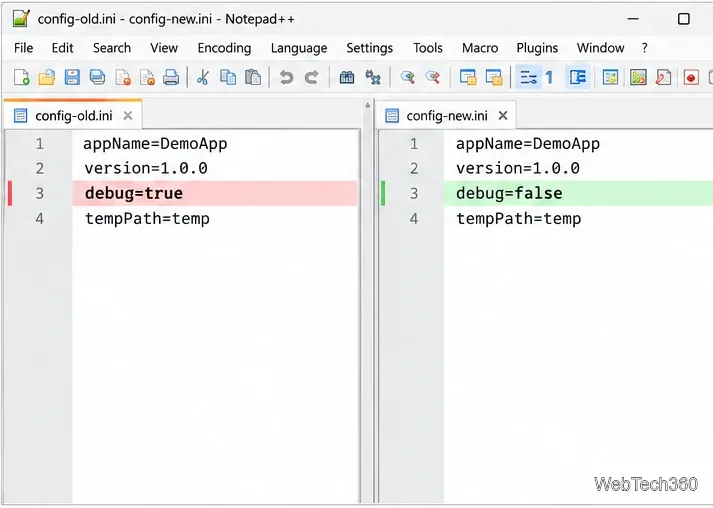Click the Save All toolbar icon
Viewport: 713px width, 508px height.
(97, 77)
